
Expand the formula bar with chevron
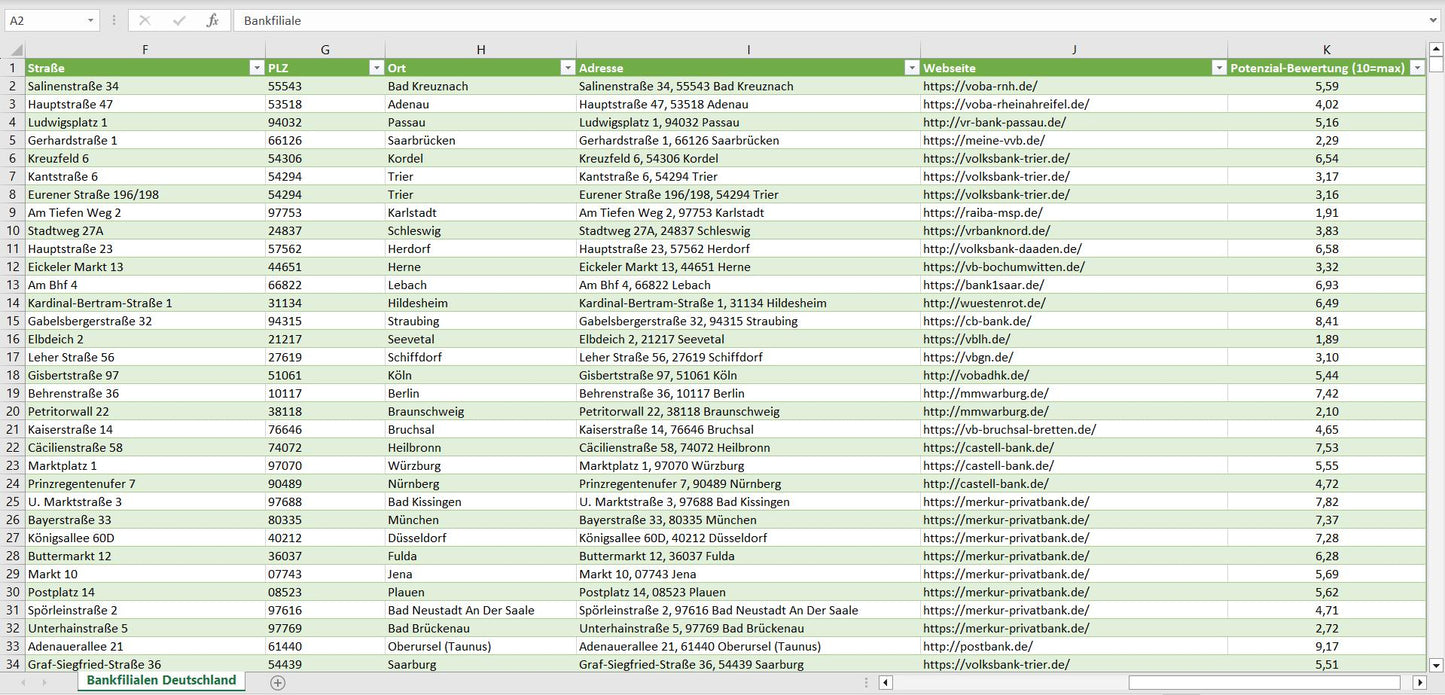click(x=1434, y=20)
